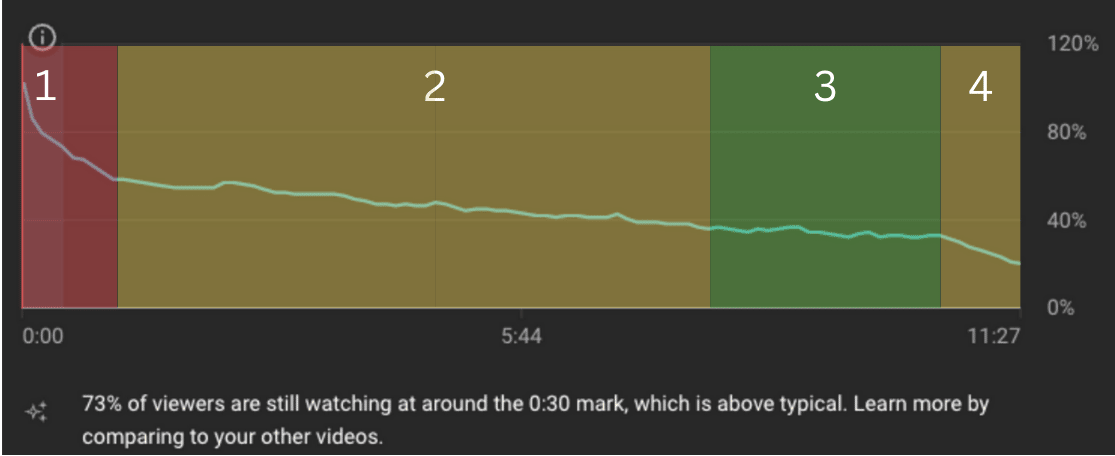This screenshot has height=456, width=1115.
Task: Click the number 4 label
Action: click(x=980, y=87)
